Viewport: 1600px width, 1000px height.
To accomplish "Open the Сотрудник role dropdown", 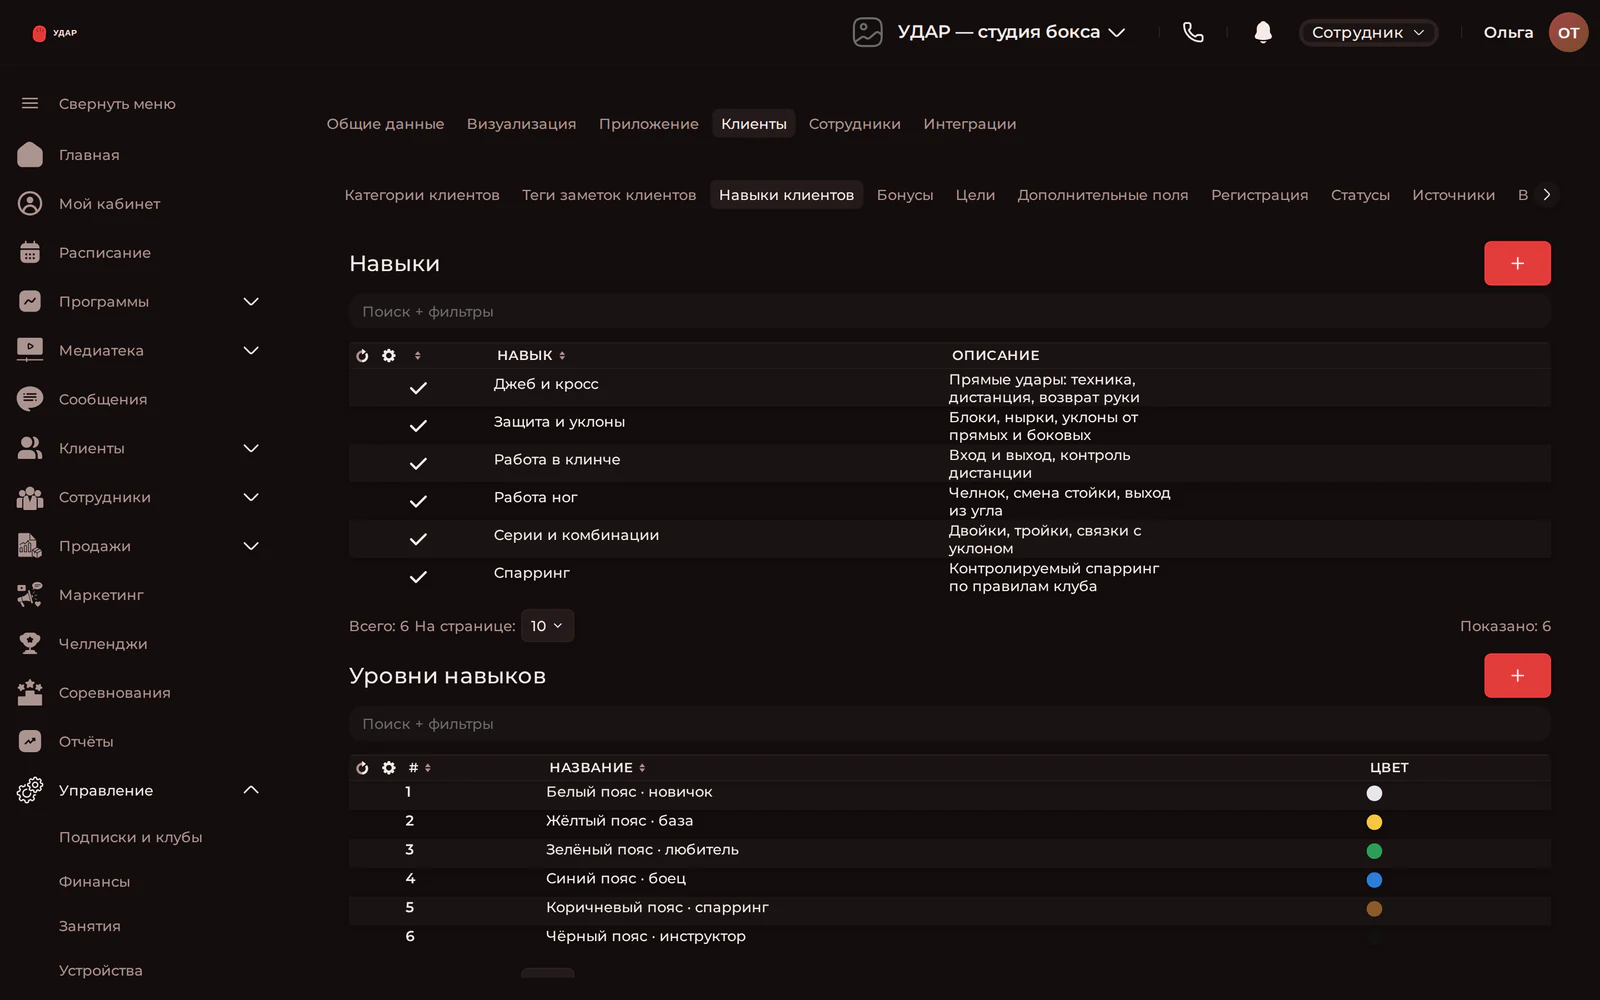I will tap(1368, 32).
